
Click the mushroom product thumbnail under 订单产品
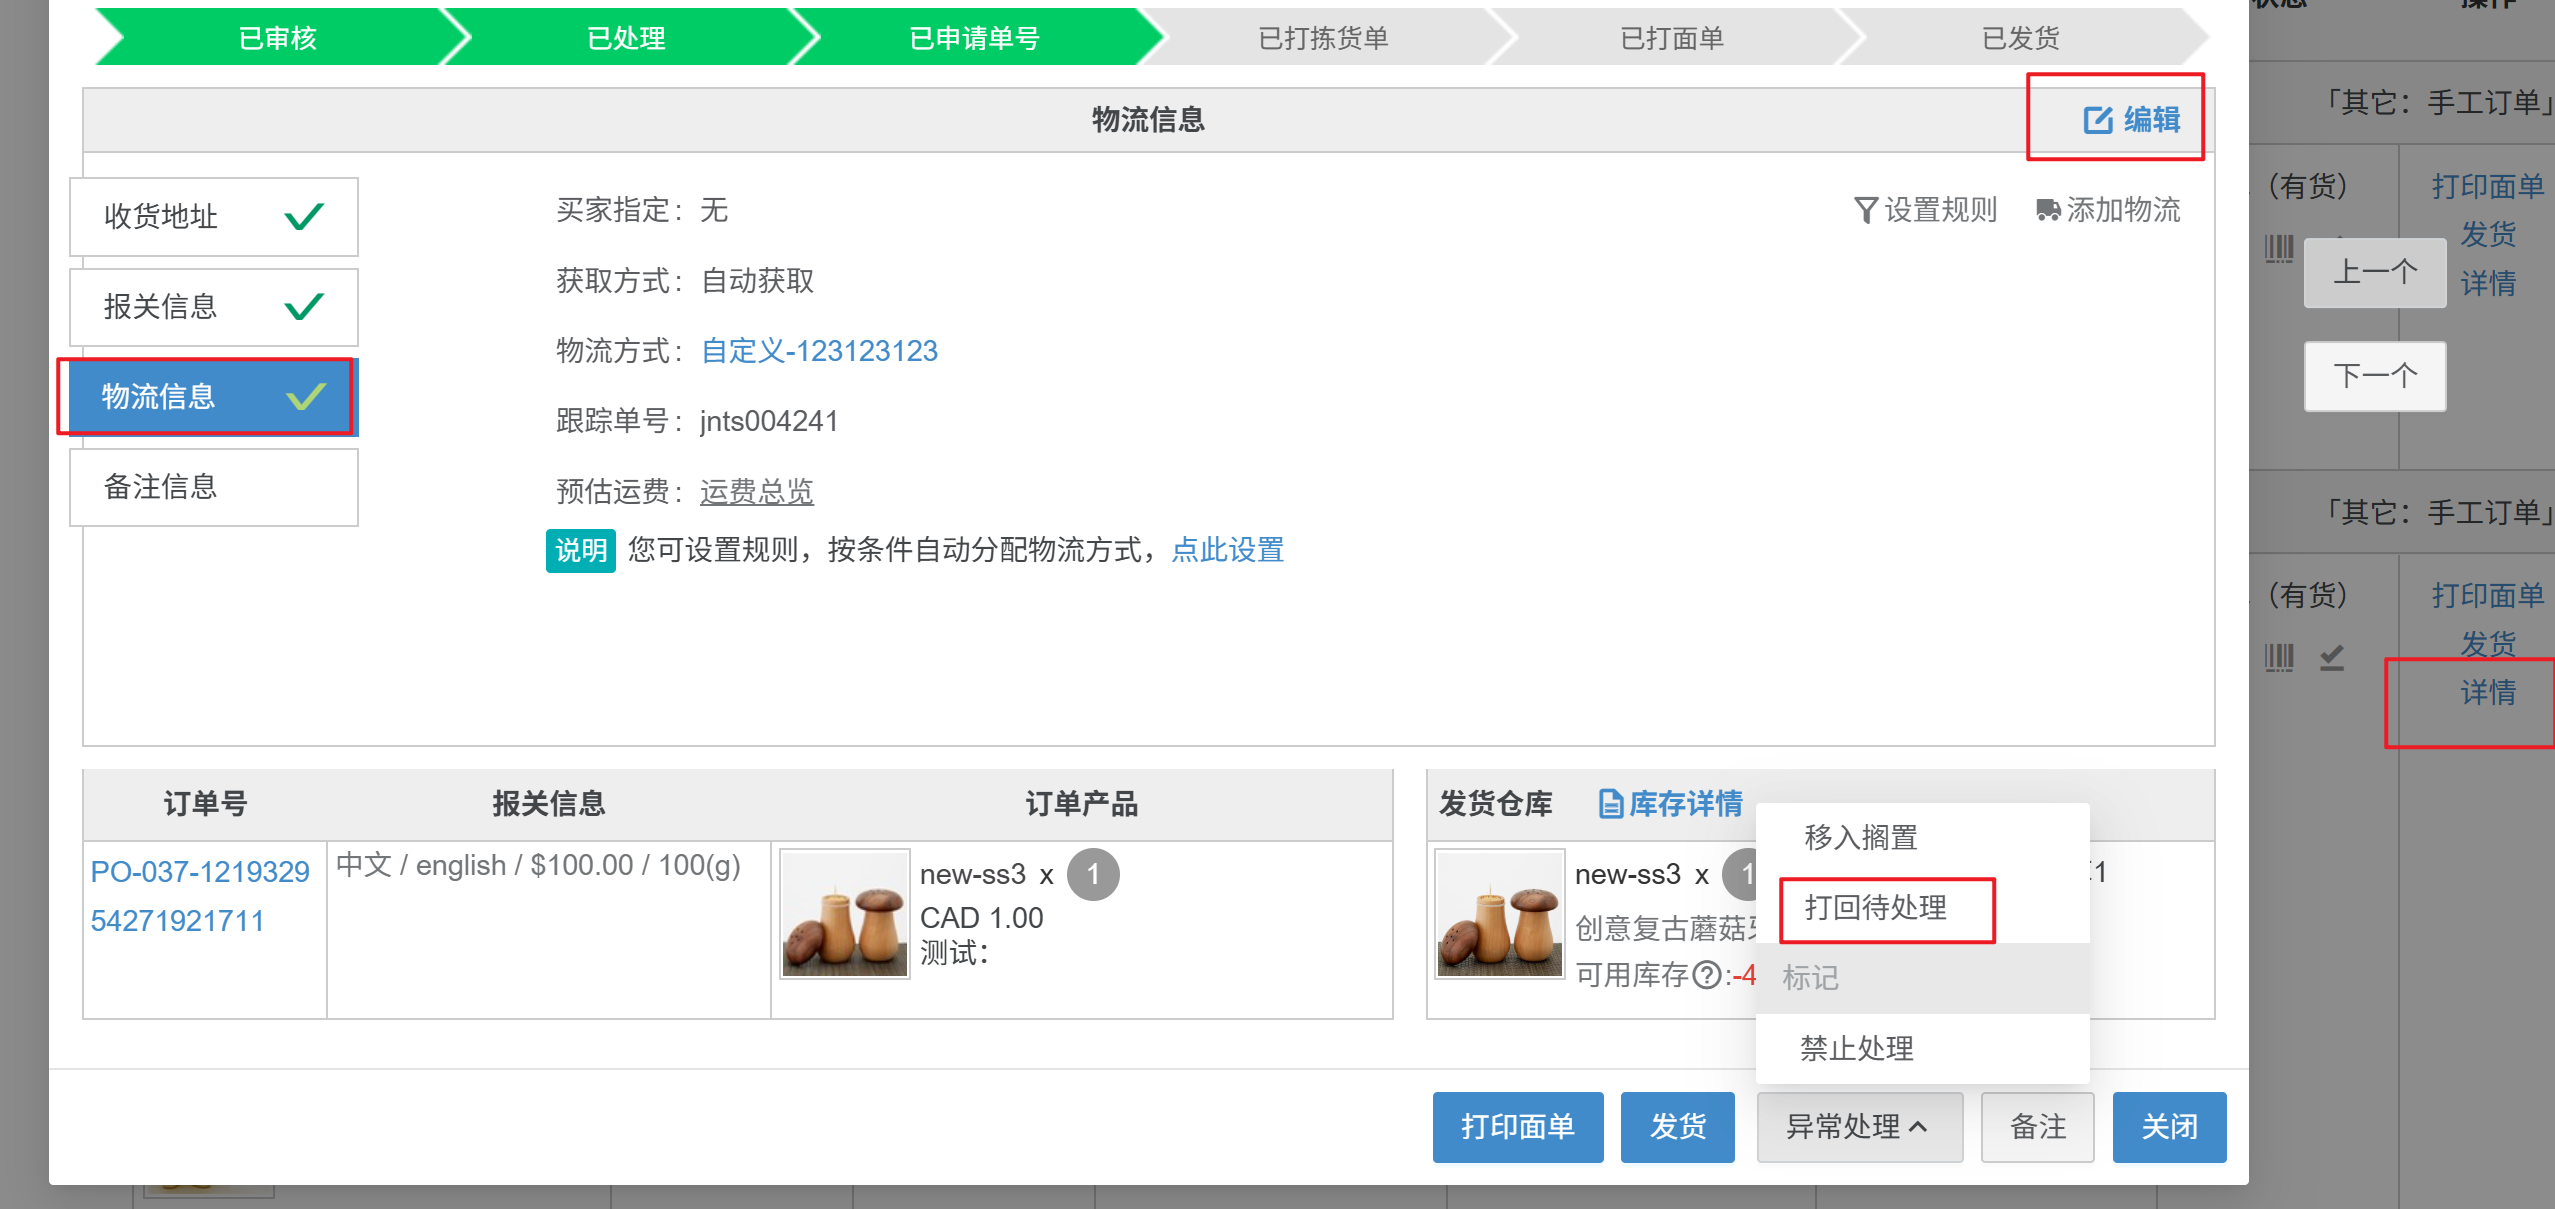click(845, 913)
